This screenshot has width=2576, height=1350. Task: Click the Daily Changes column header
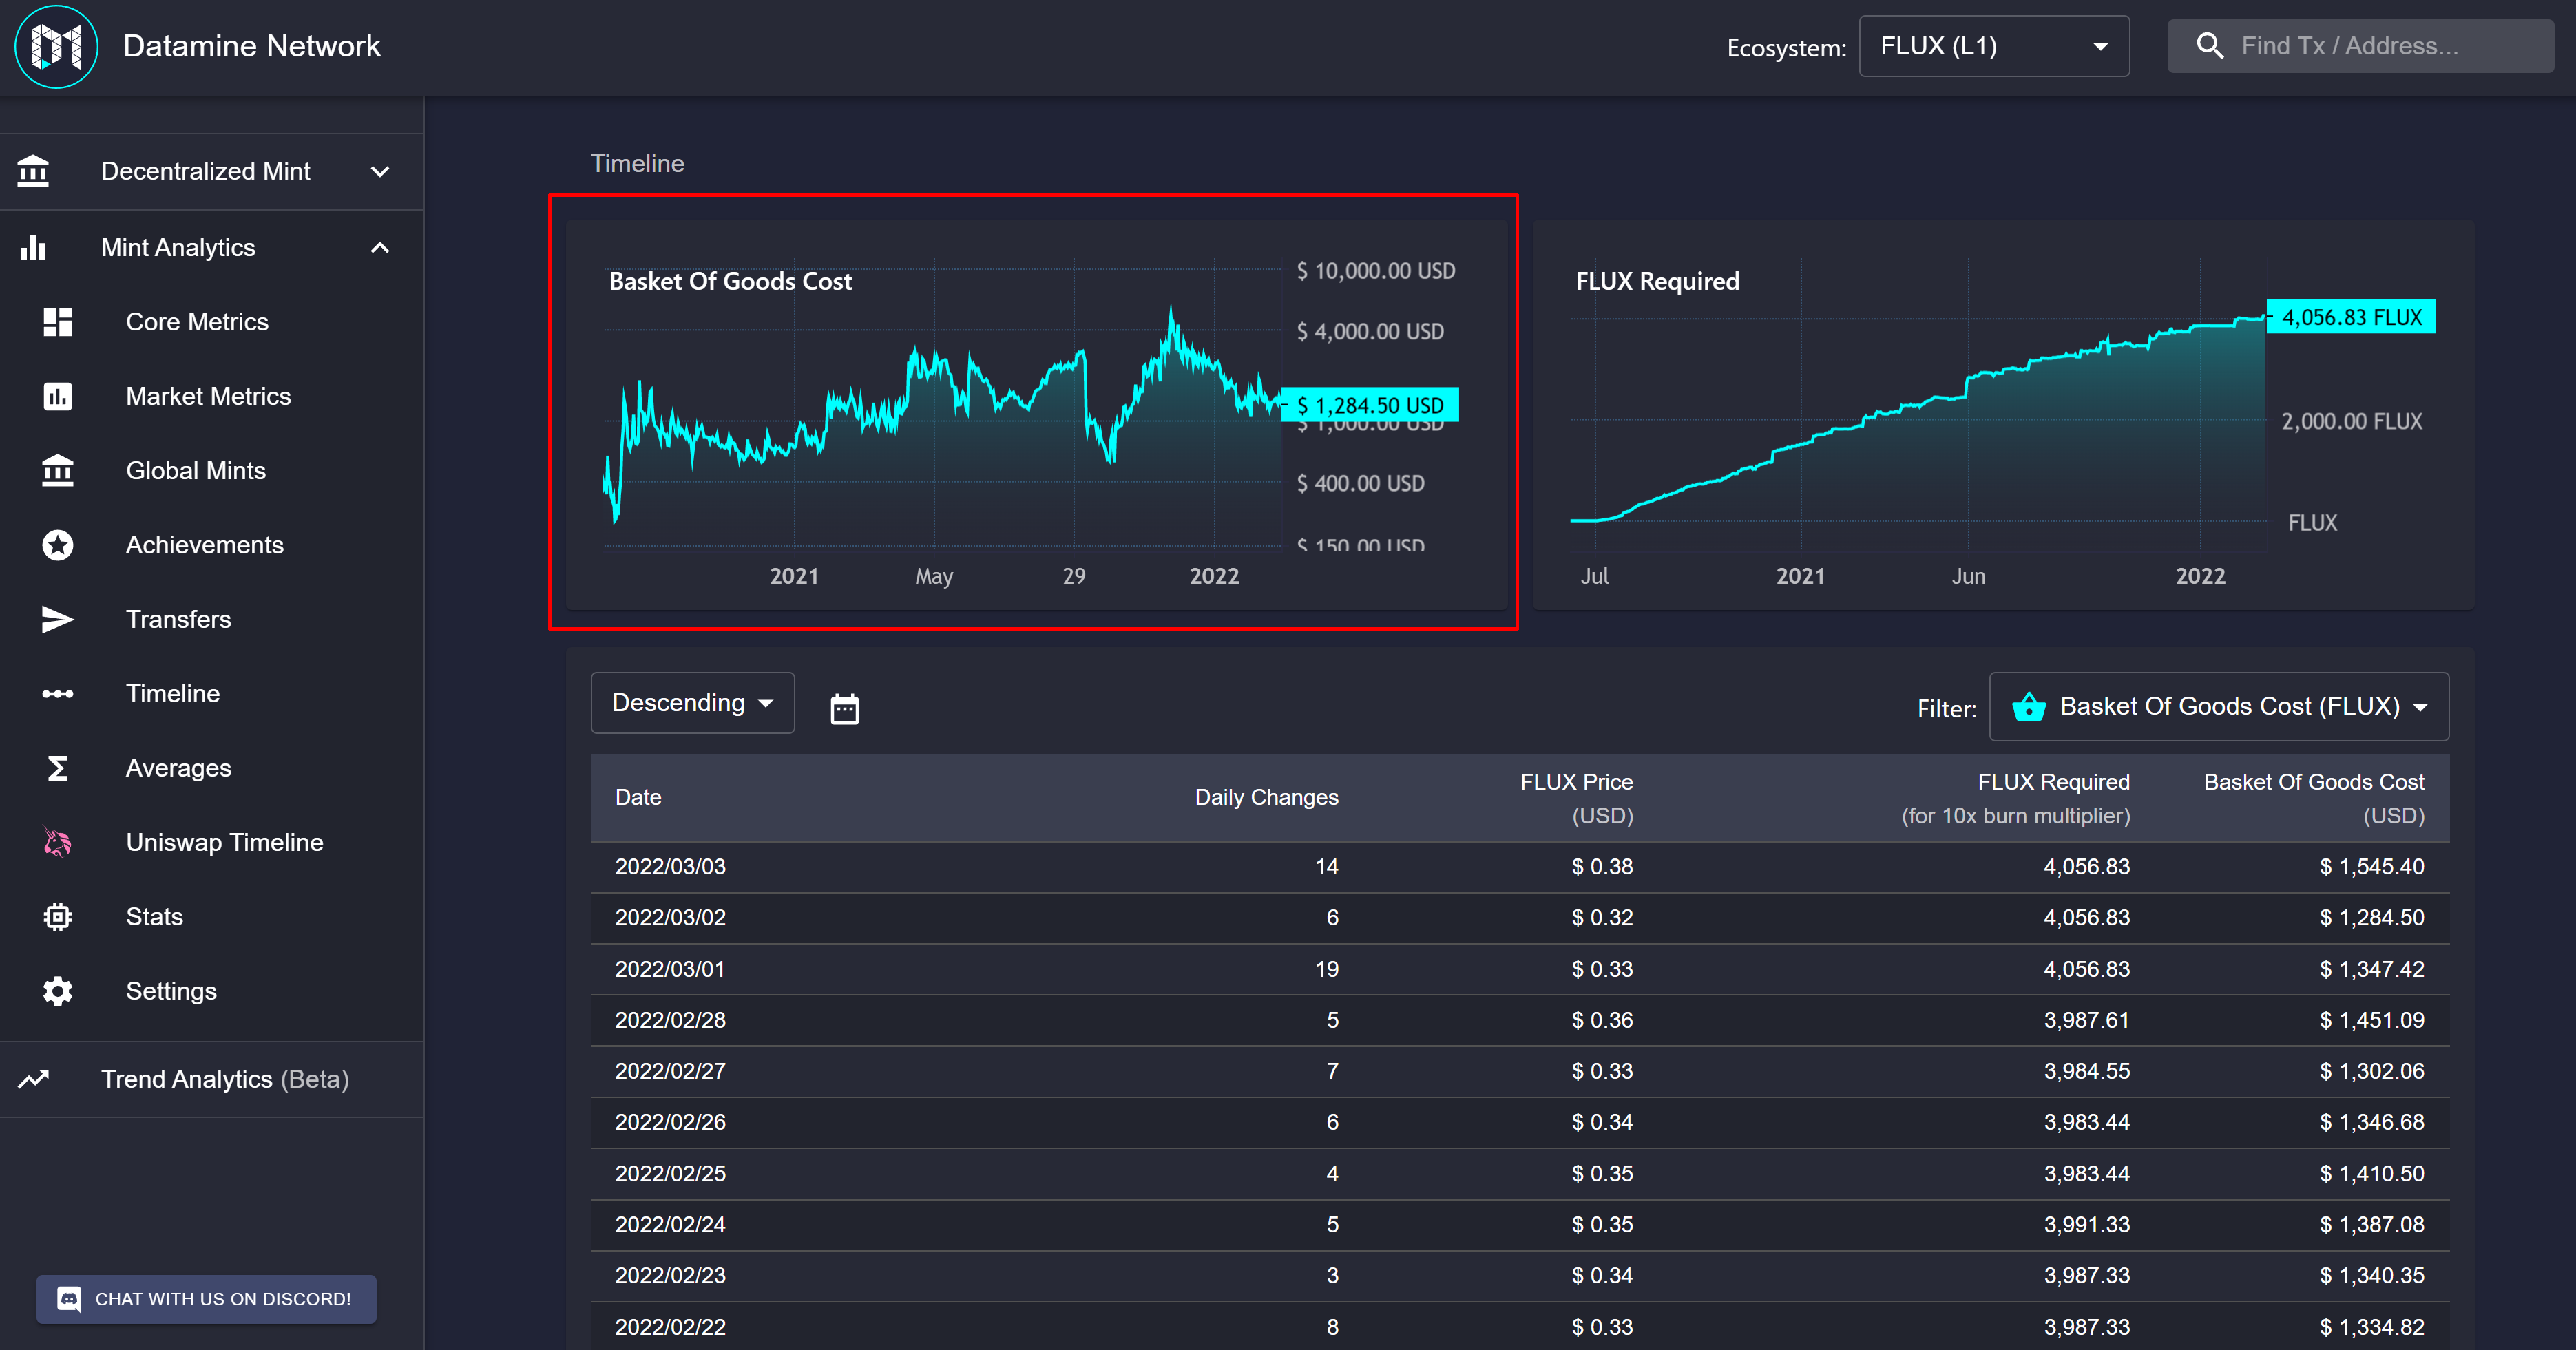[x=1266, y=797]
